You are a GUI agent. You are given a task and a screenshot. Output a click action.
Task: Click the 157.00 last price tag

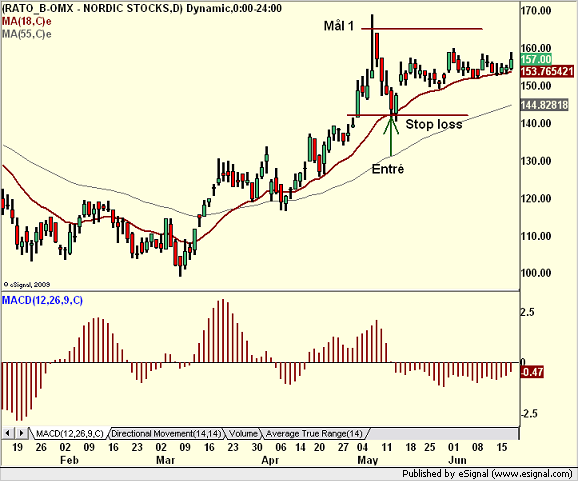536,59
